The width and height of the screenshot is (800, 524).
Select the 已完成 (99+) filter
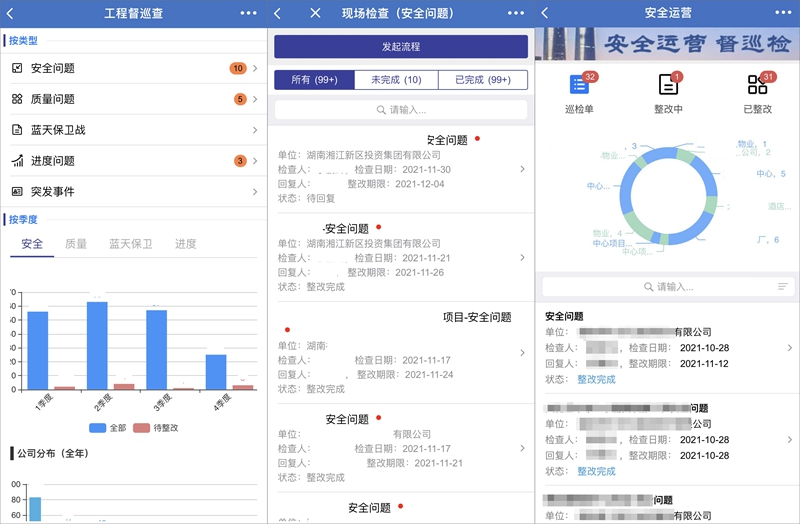(x=483, y=80)
